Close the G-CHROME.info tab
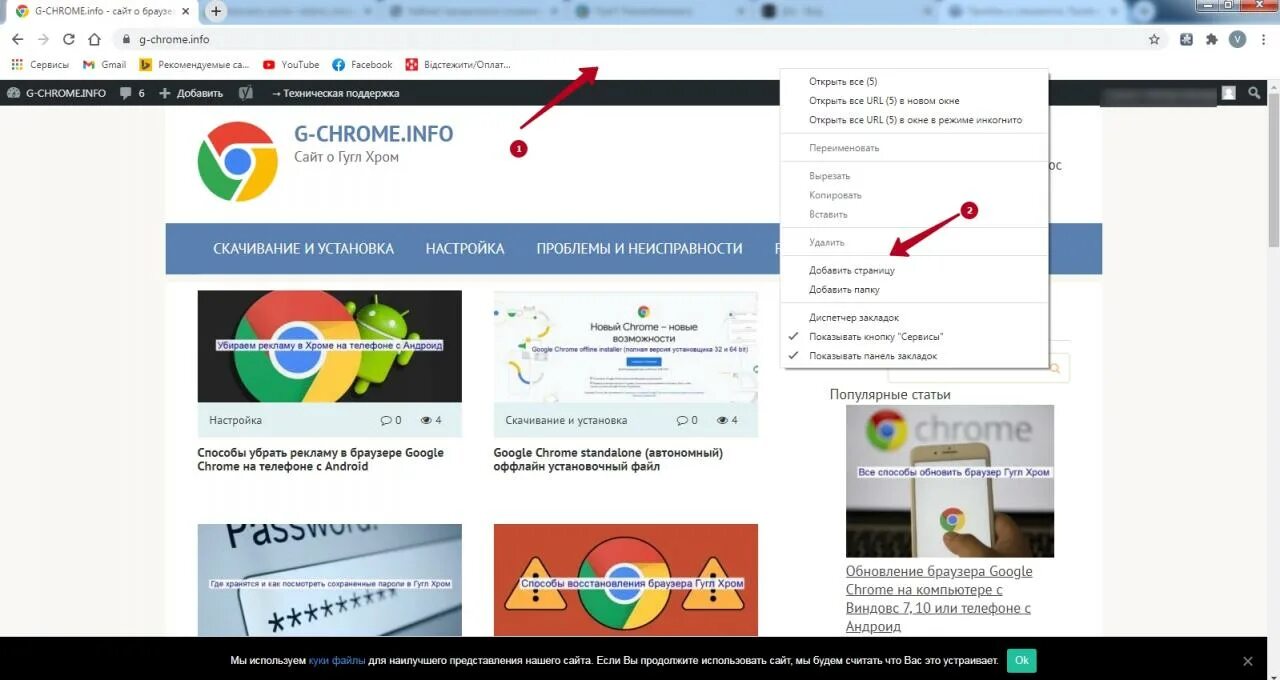Image resolution: width=1280 pixels, height=680 pixels. coord(186,11)
